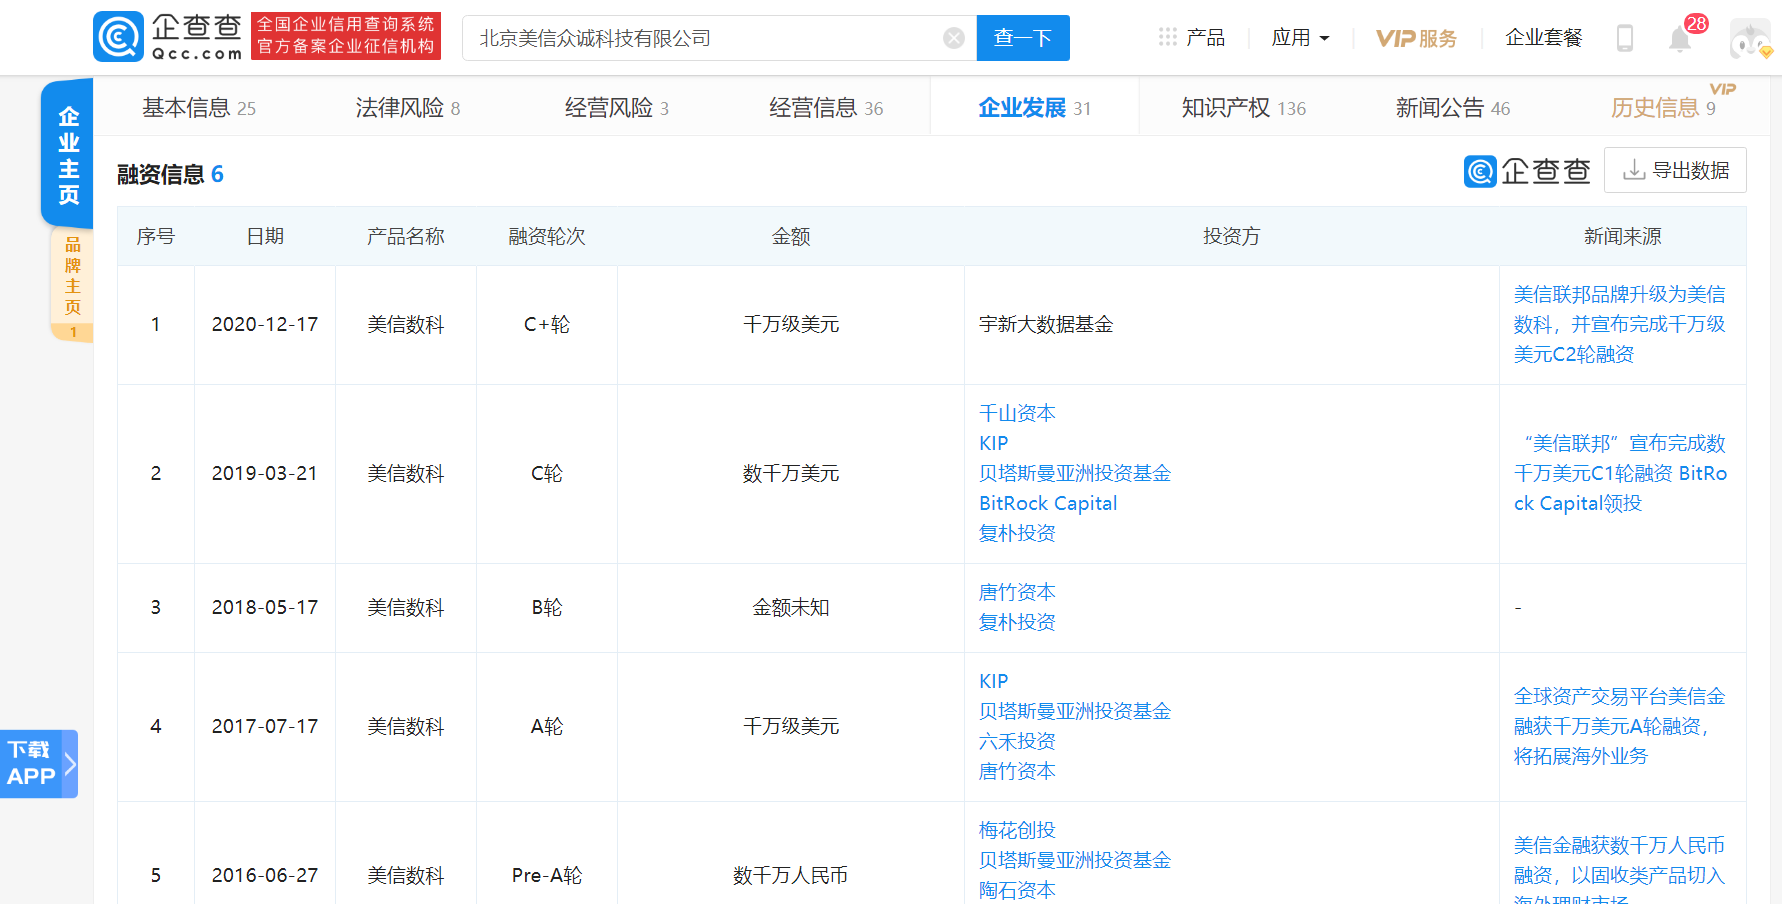This screenshot has width=1782, height=904.
Task: Open 贝塔斯曼亚洲投资基金 in Pre-A轮 row
Action: click(x=1075, y=860)
